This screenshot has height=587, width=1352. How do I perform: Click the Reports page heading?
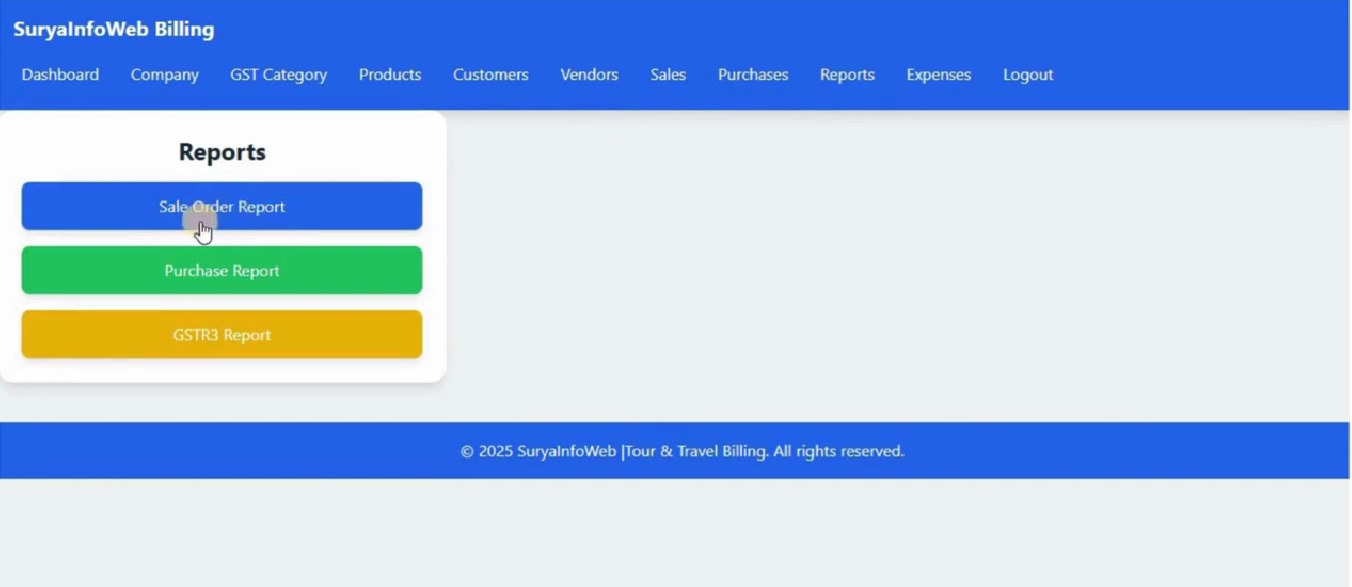pos(221,152)
